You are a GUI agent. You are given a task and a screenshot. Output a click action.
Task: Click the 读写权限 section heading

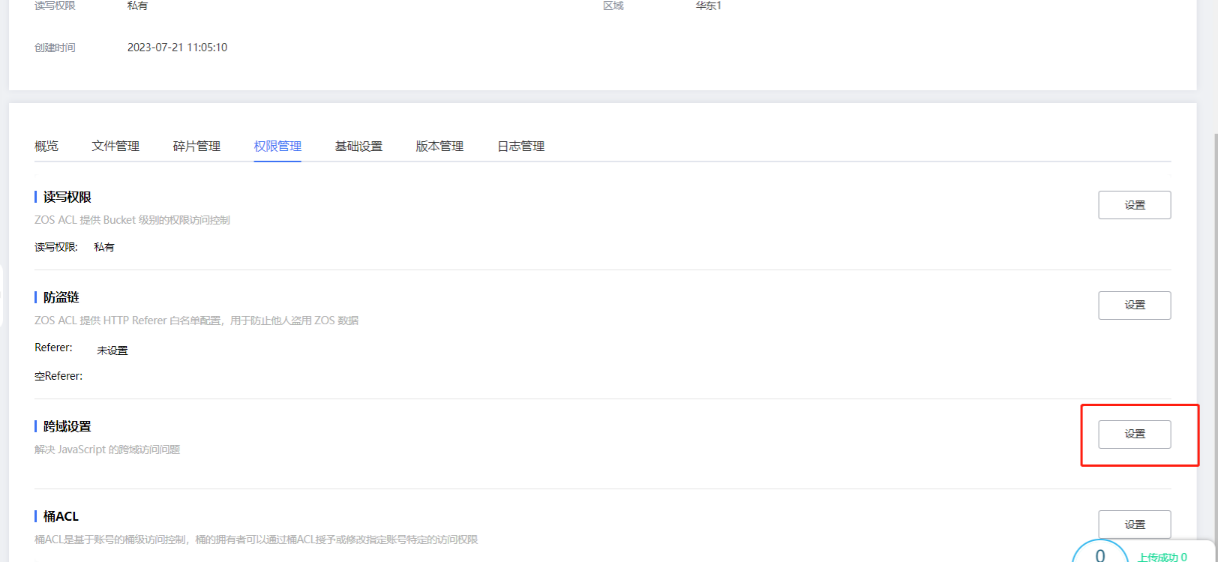[x=67, y=197]
